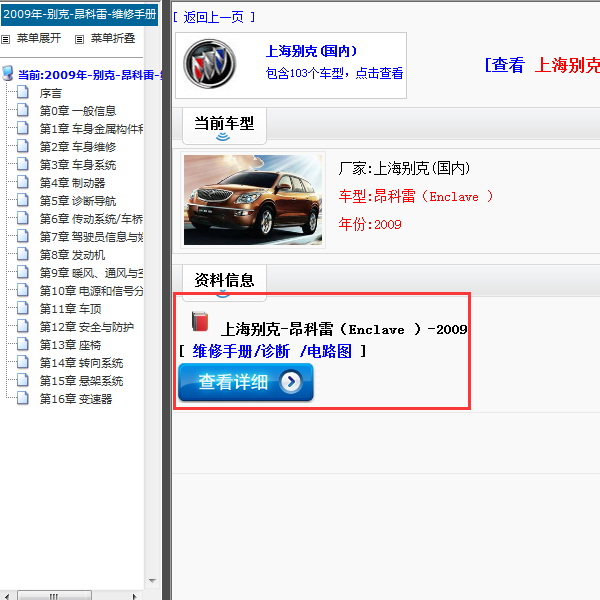Click the Buick logo emblem
This screenshot has width=600, height=600.
pos(209,64)
